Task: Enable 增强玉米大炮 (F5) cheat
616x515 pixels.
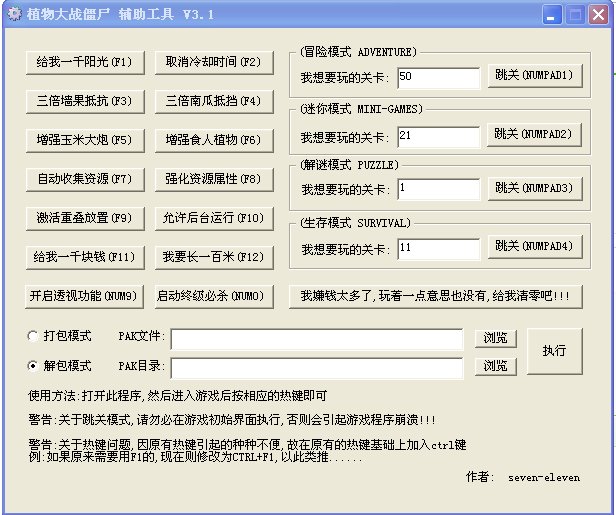Action: [x=84, y=140]
